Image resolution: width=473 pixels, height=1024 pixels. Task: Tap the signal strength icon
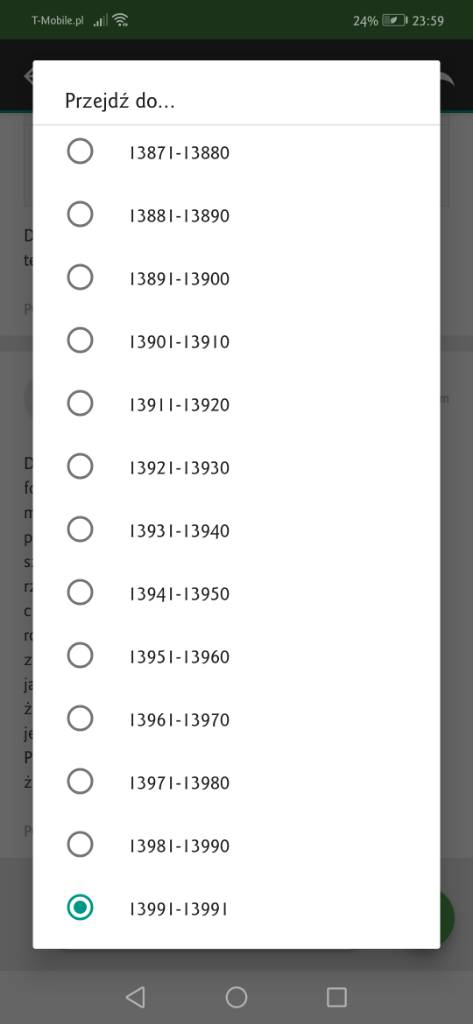[100, 21]
